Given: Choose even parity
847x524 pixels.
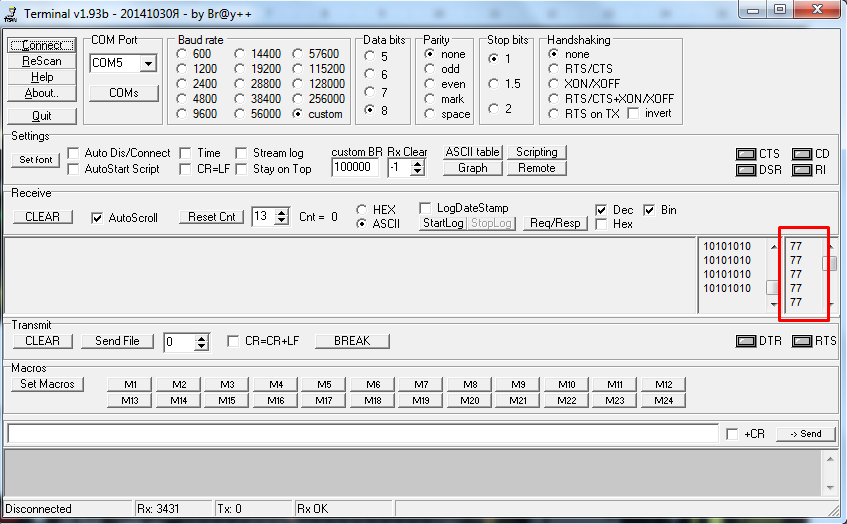Looking at the screenshot, I should [430, 84].
